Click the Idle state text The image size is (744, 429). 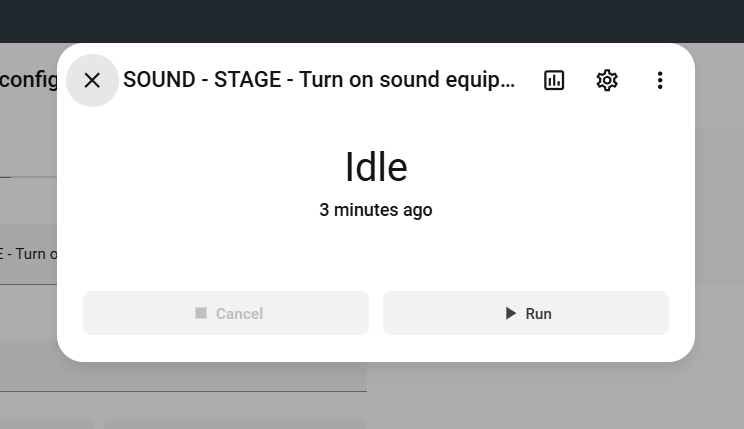(x=376, y=167)
